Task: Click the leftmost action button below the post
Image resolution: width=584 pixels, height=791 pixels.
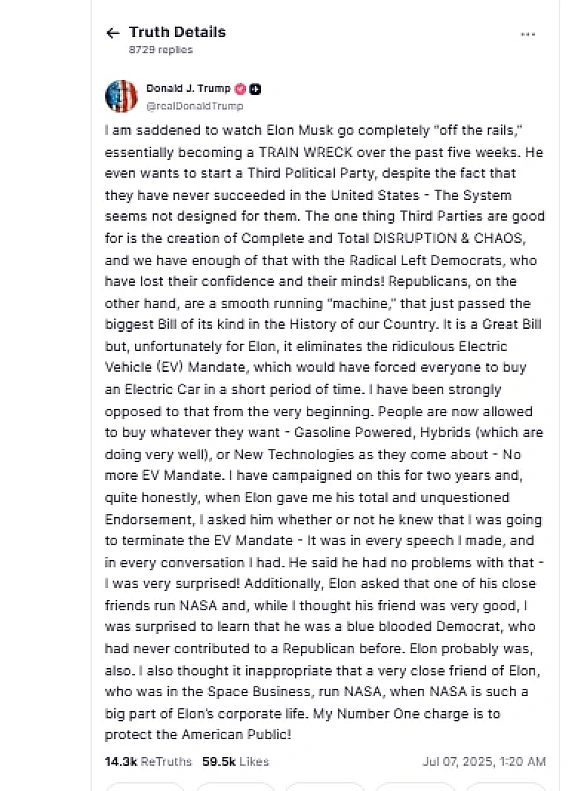Action: [145, 786]
